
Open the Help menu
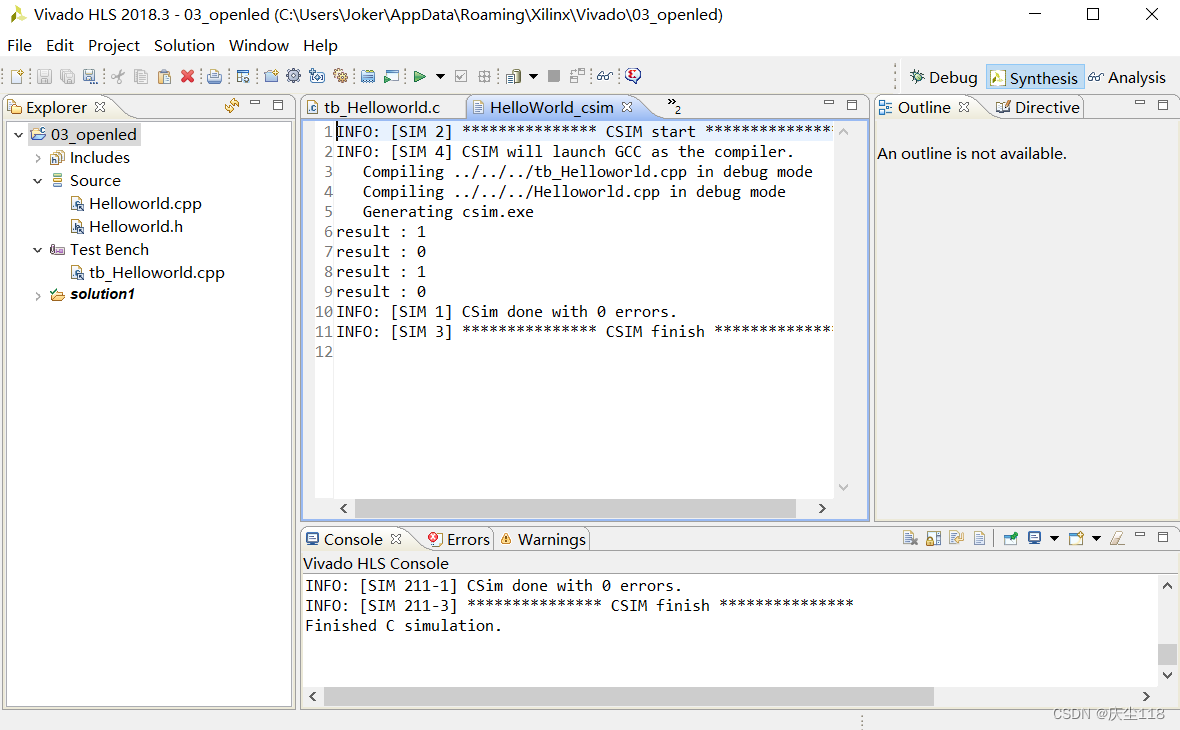click(x=320, y=45)
